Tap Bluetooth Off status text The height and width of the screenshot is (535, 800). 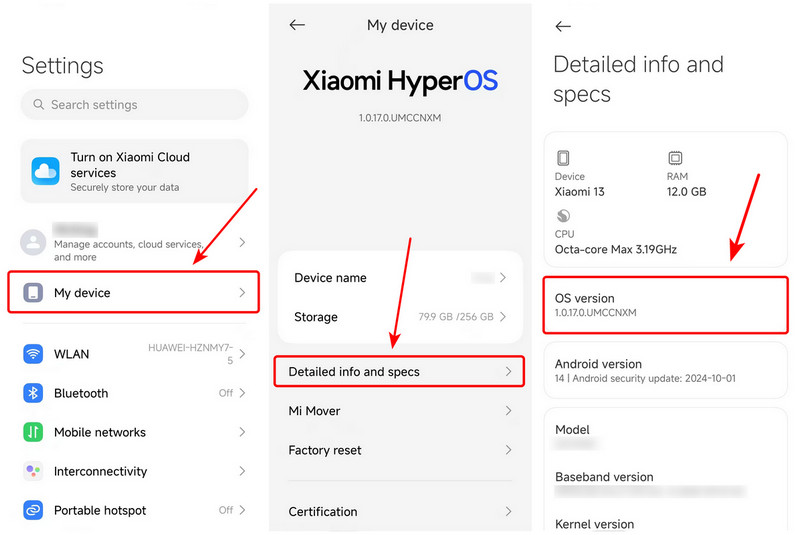[x=226, y=393]
